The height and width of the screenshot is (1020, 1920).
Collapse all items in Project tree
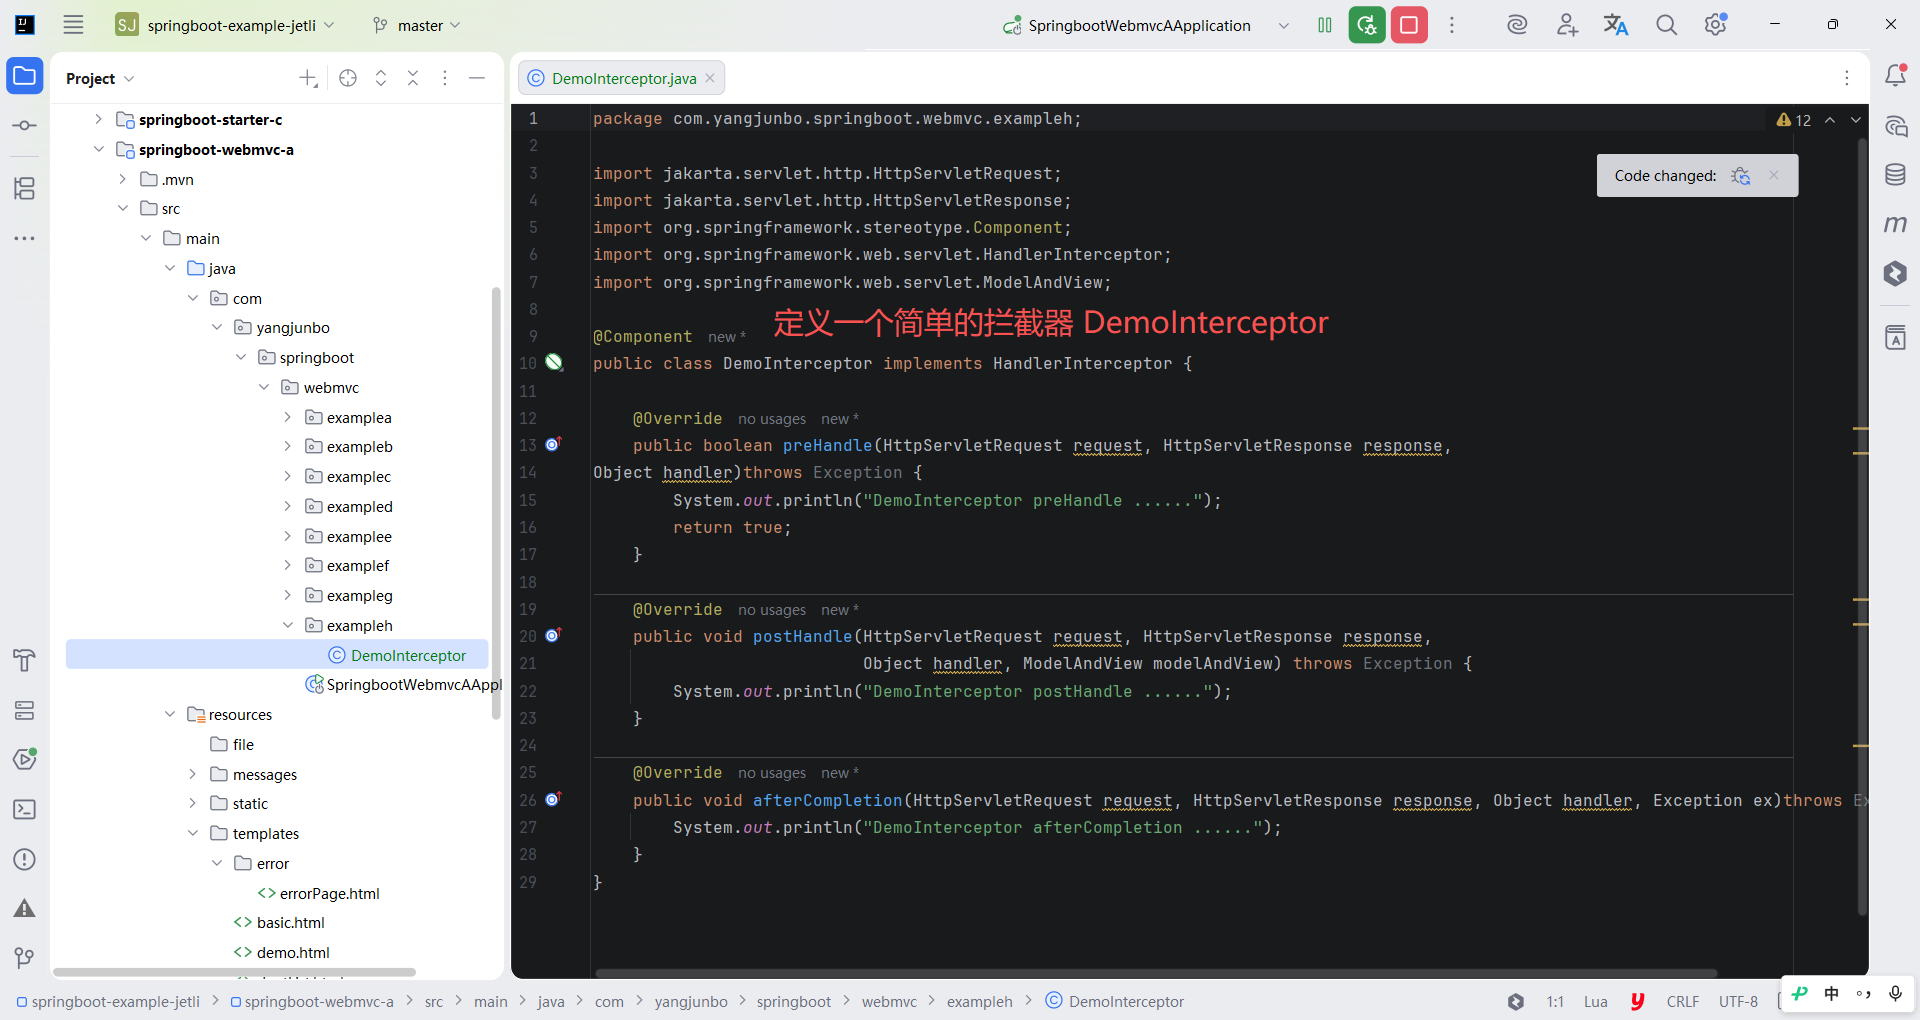413,78
